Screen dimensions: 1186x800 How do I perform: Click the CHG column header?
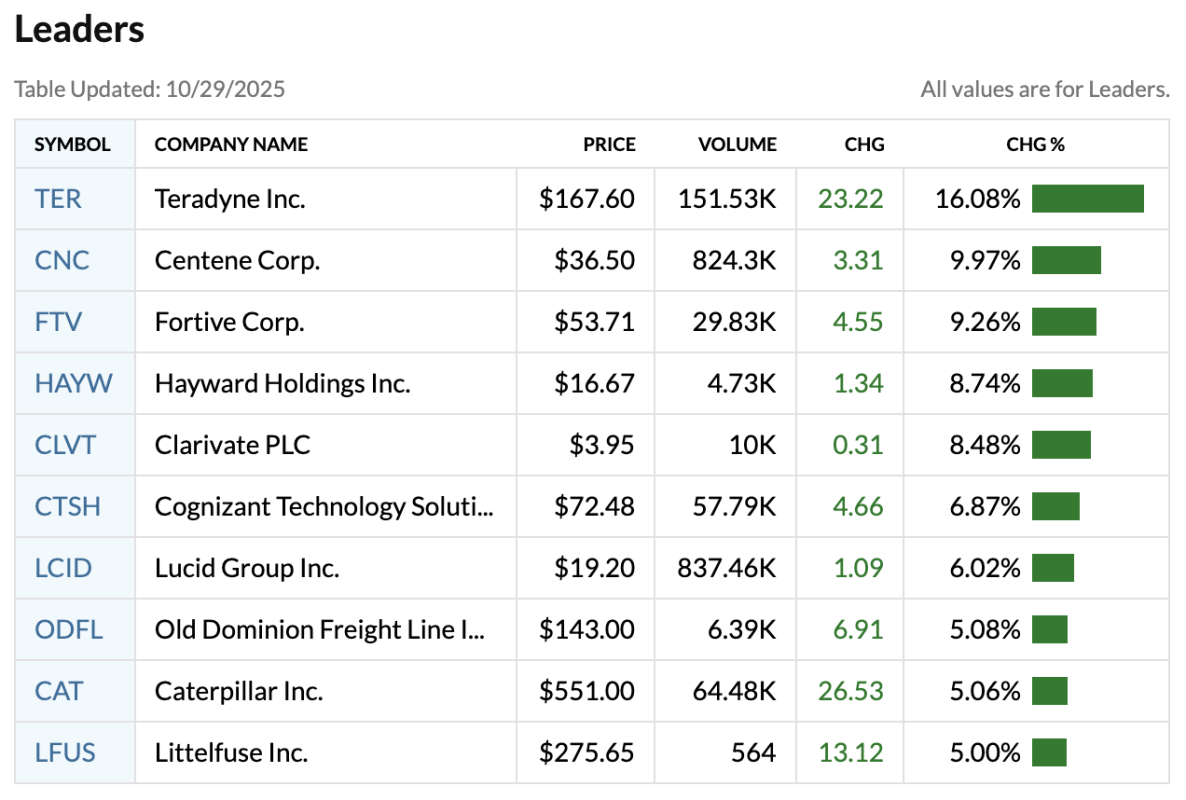click(864, 145)
